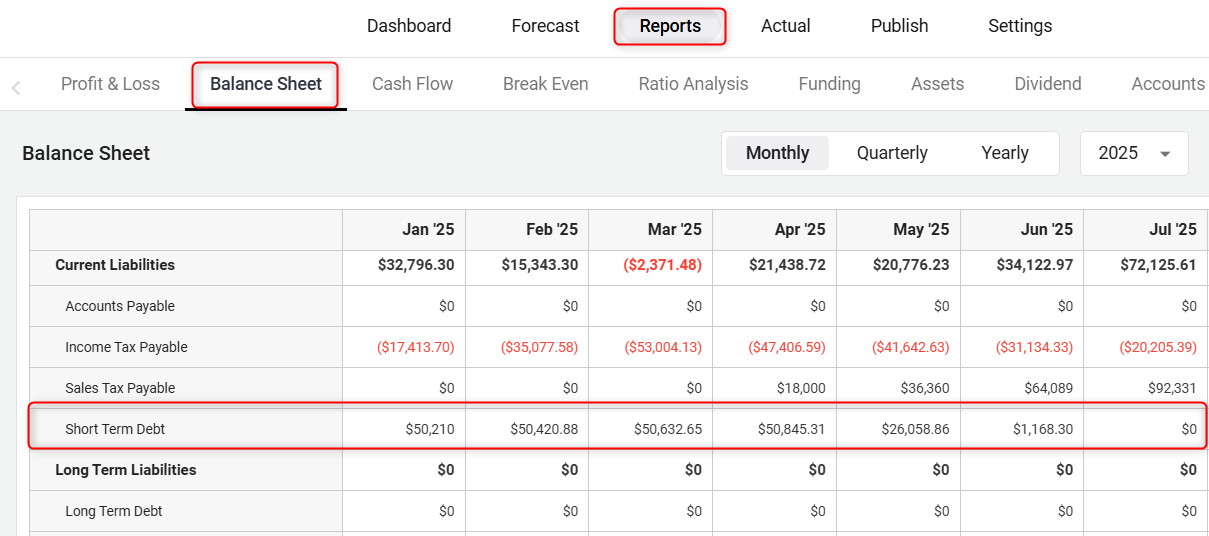Open the Dashboard menu
Viewport: 1209px width, 536px height.
tap(409, 26)
